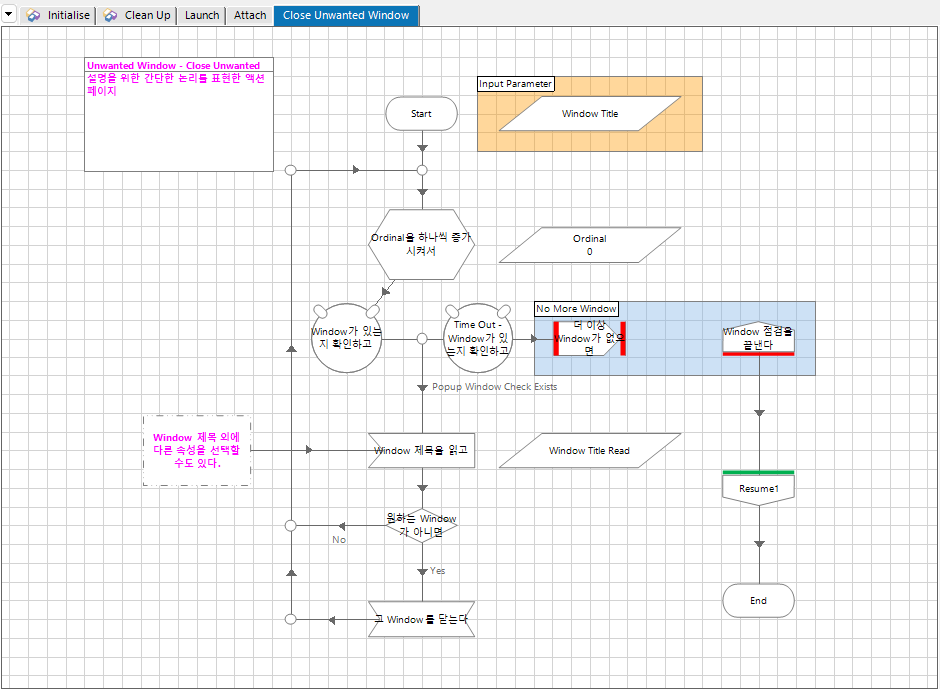This screenshot has height=690, width=940.
Task: Select the 'Window 제목을 읽고' read stage
Action: tap(421, 451)
